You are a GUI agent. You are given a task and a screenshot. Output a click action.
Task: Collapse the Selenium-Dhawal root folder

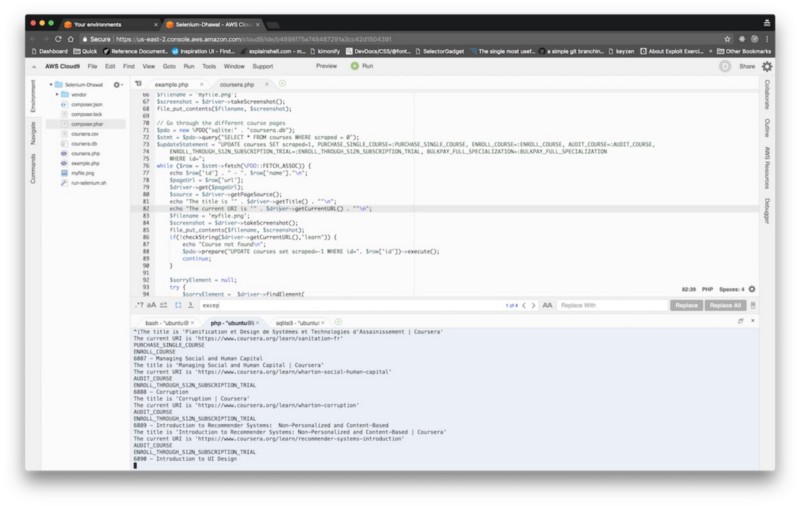[50, 85]
